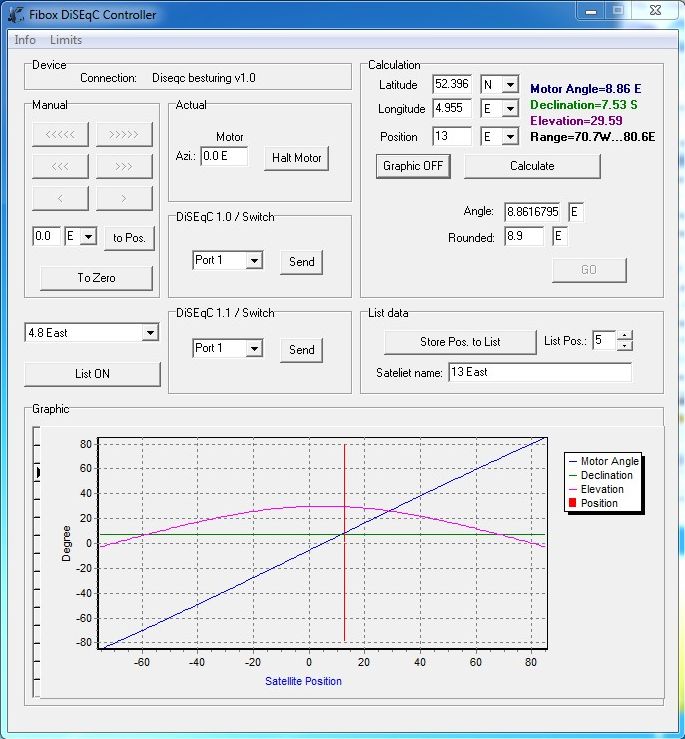Screen dimensions: 685x739
Task: Click the Calculate button
Action: pyautogui.click(x=532, y=166)
